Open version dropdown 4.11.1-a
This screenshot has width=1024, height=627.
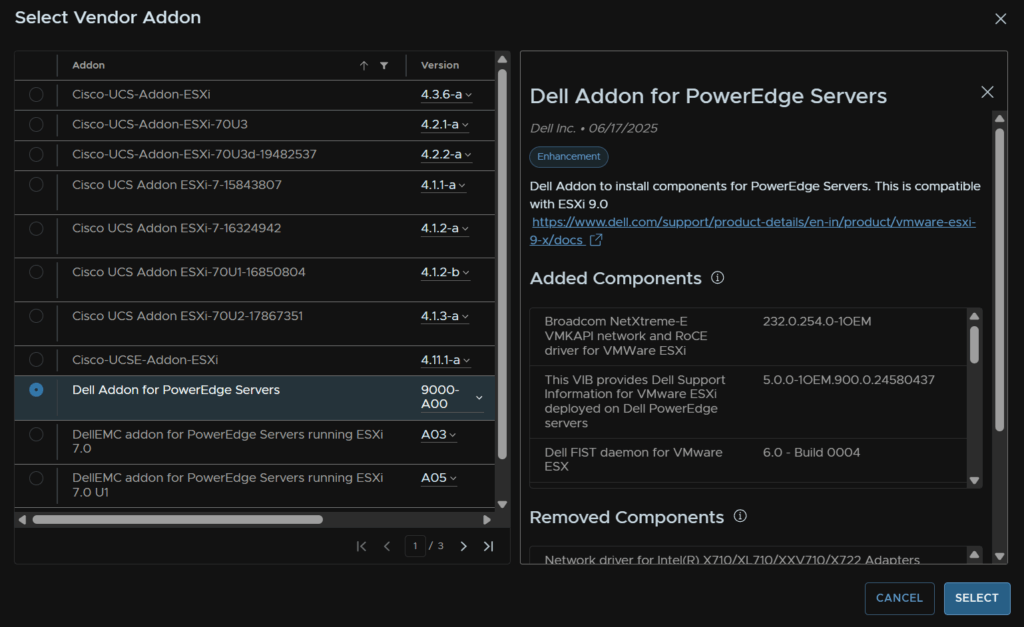point(445,360)
